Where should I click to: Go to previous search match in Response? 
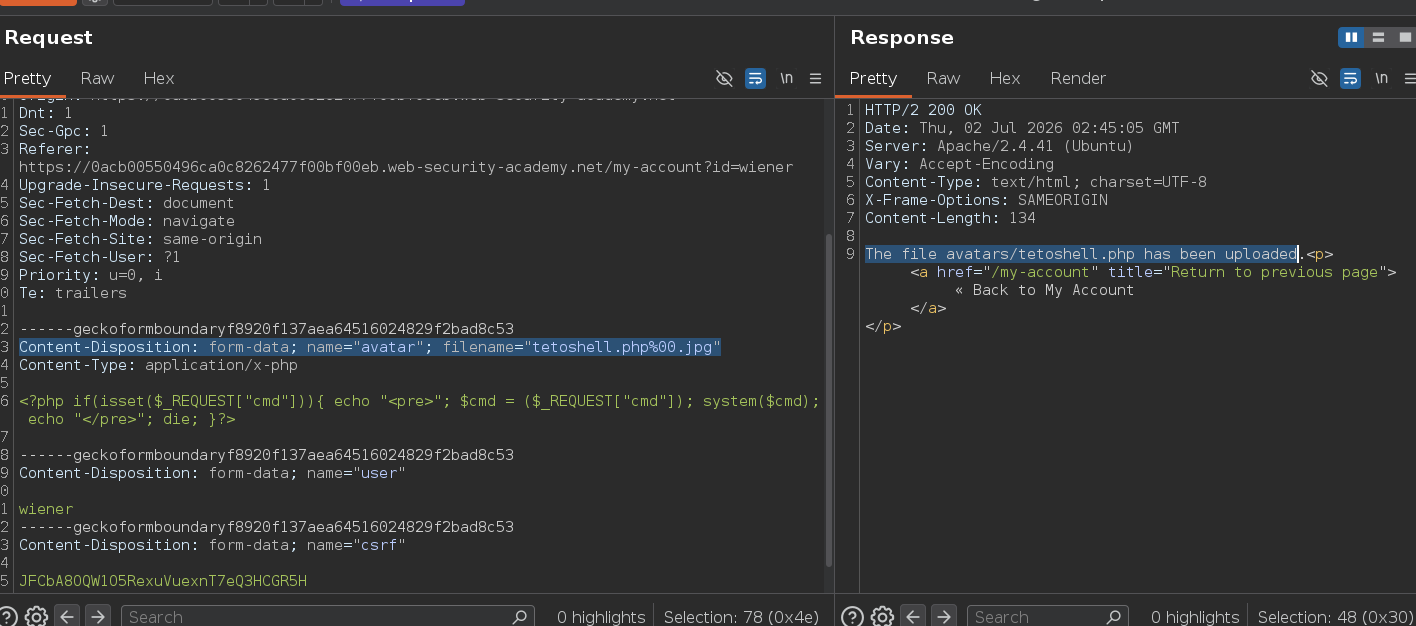point(912,616)
